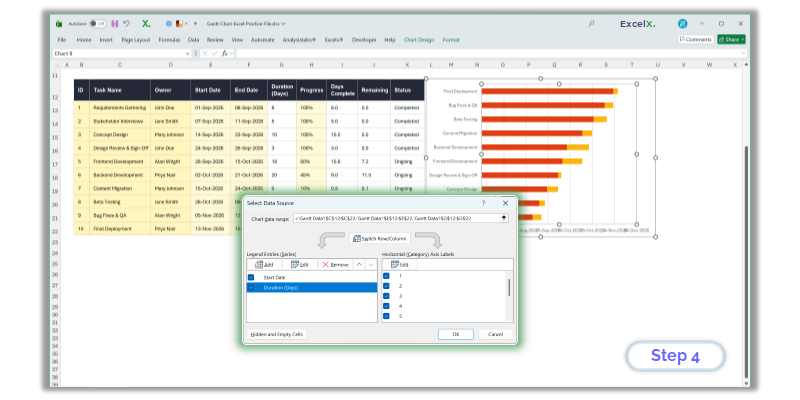Open the Review tab
Viewport: 800px width, 400px height.
(215, 39)
